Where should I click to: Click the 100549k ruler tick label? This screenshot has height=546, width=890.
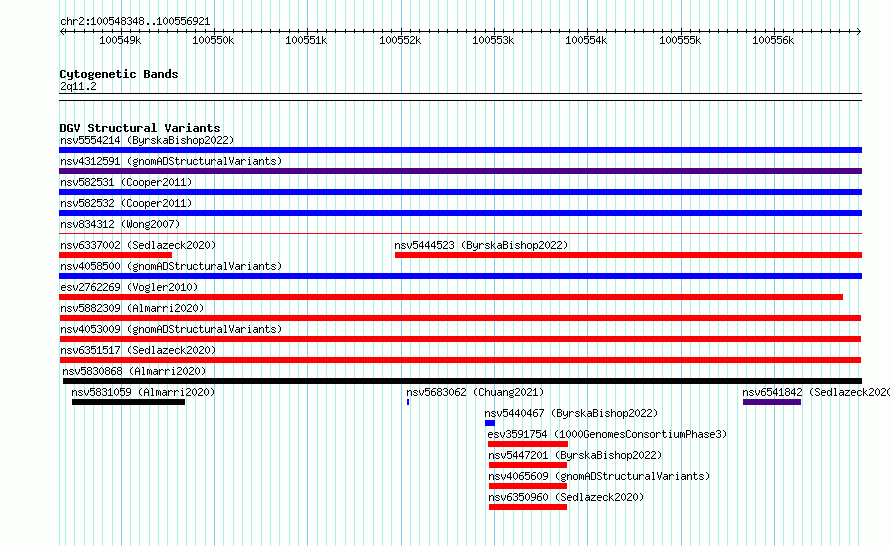click(120, 40)
